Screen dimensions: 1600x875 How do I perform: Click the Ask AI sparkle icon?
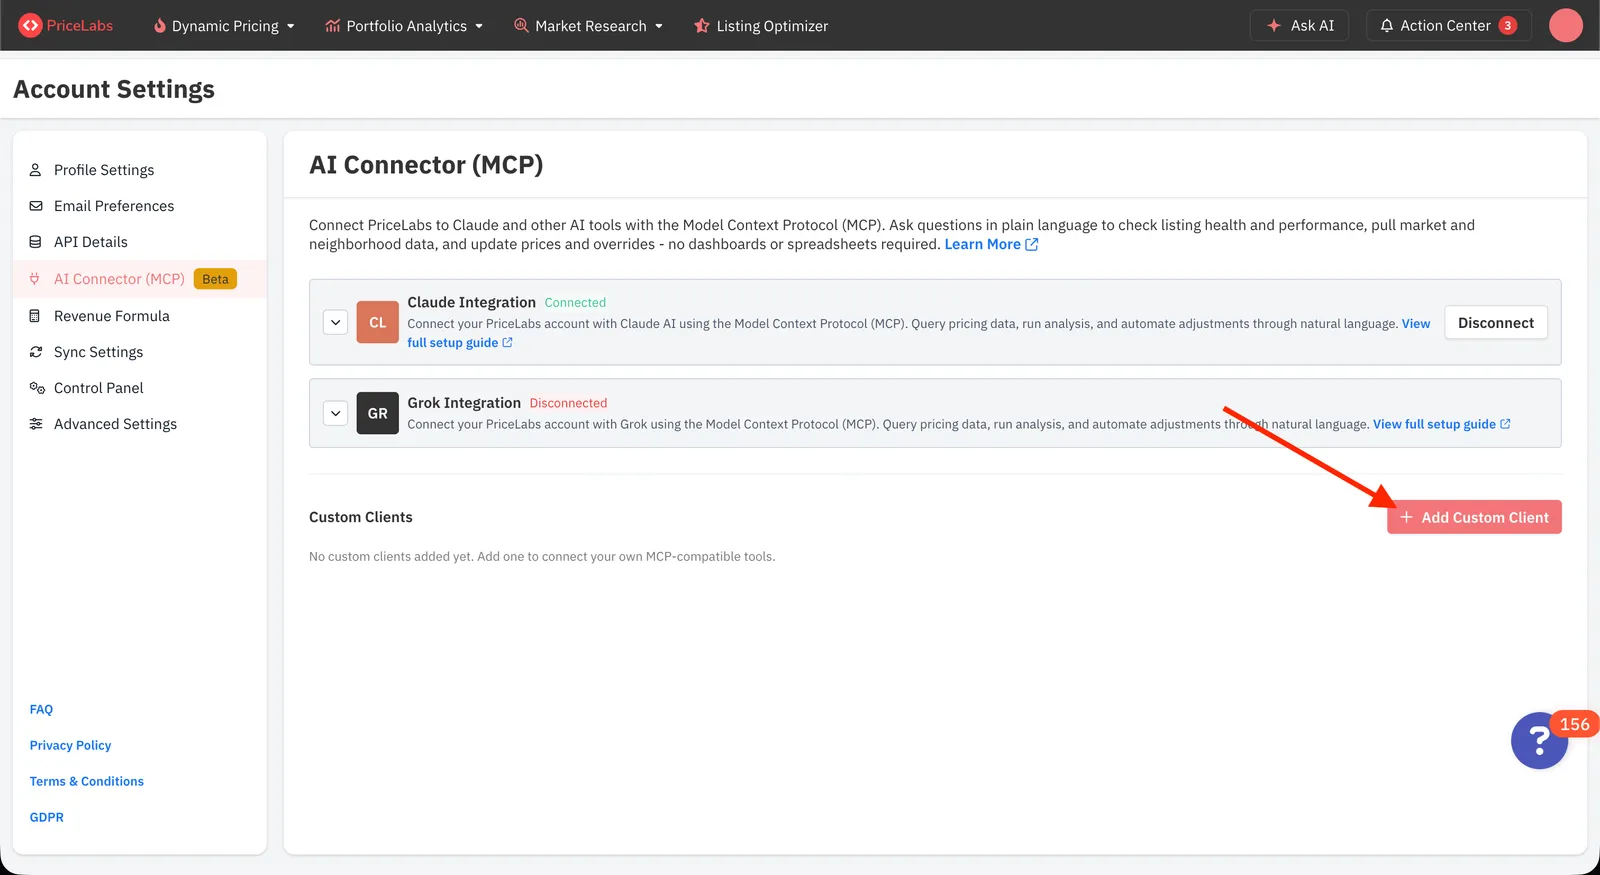click(1274, 26)
